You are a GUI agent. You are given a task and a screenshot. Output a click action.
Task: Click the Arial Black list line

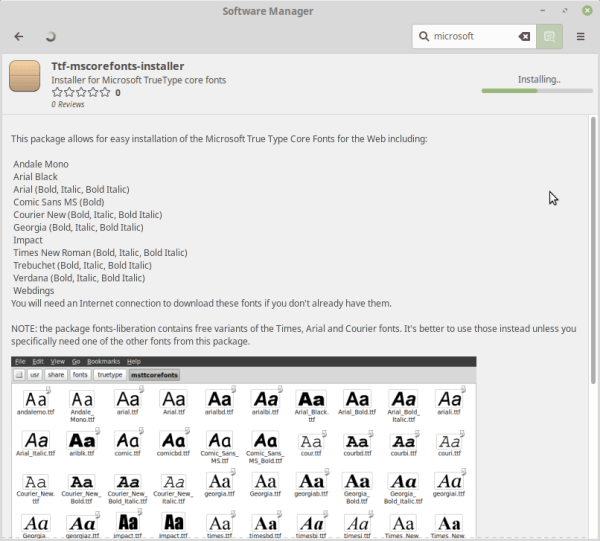click(x=35, y=177)
